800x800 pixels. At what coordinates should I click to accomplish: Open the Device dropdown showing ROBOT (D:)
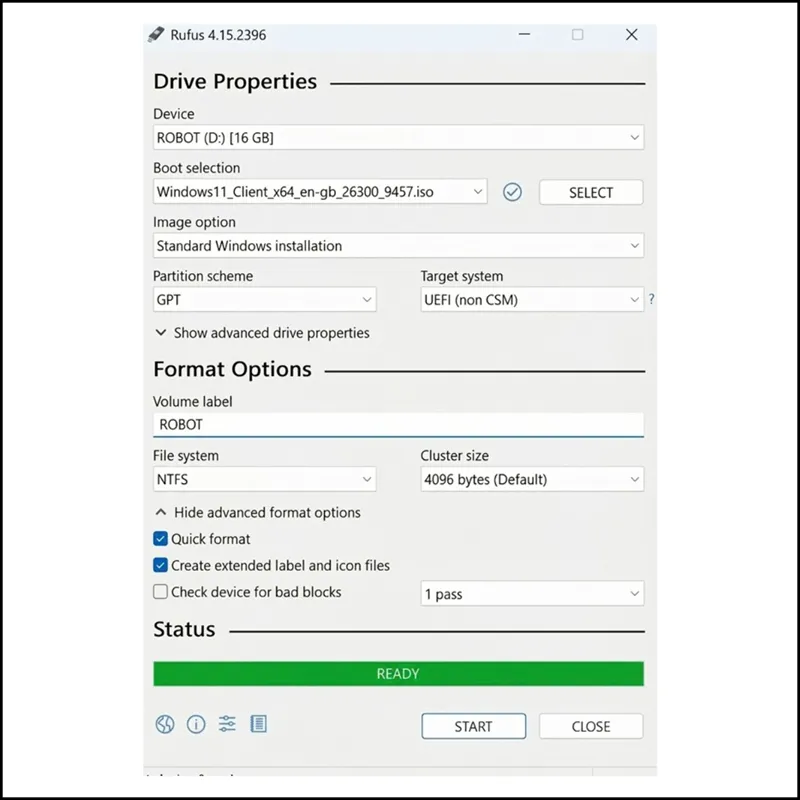click(x=398, y=138)
